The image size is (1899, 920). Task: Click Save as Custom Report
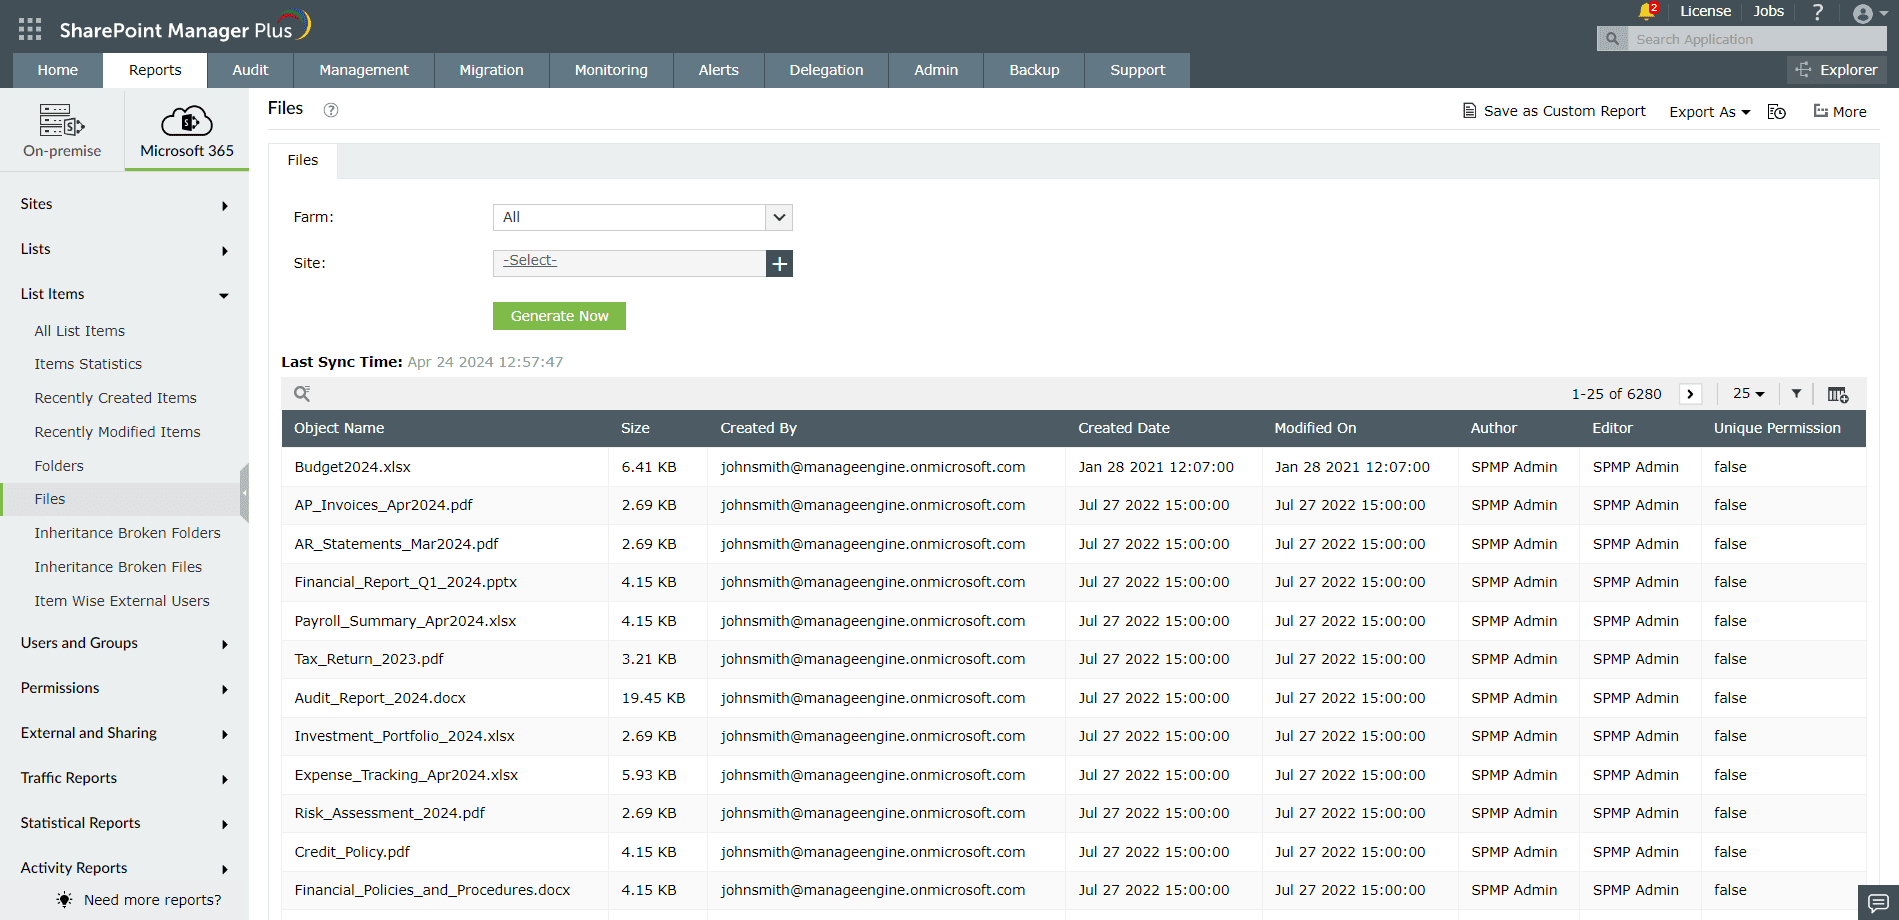[1553, 111]
